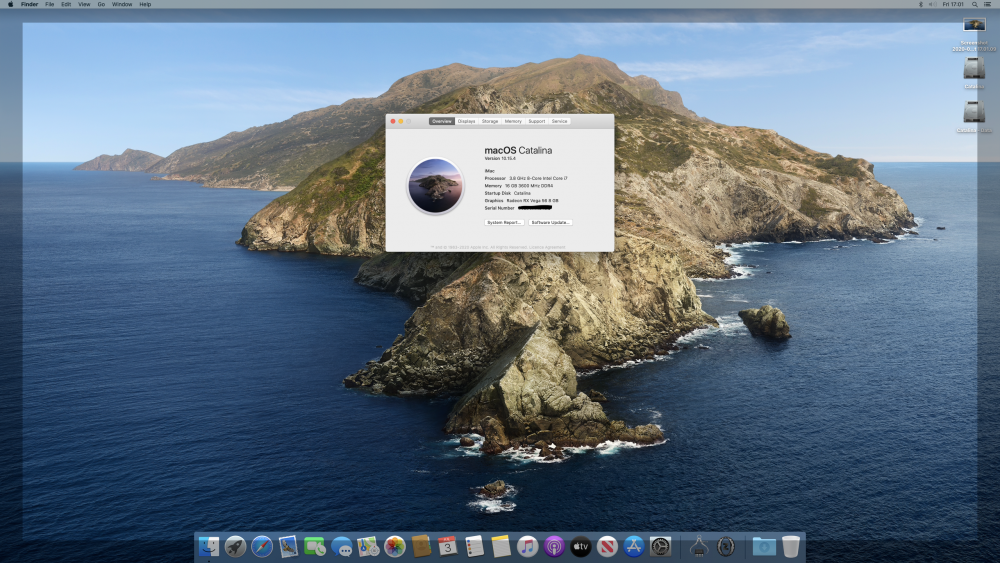
Task: Open Apple TV app in Dock
Action: point(580,546)
